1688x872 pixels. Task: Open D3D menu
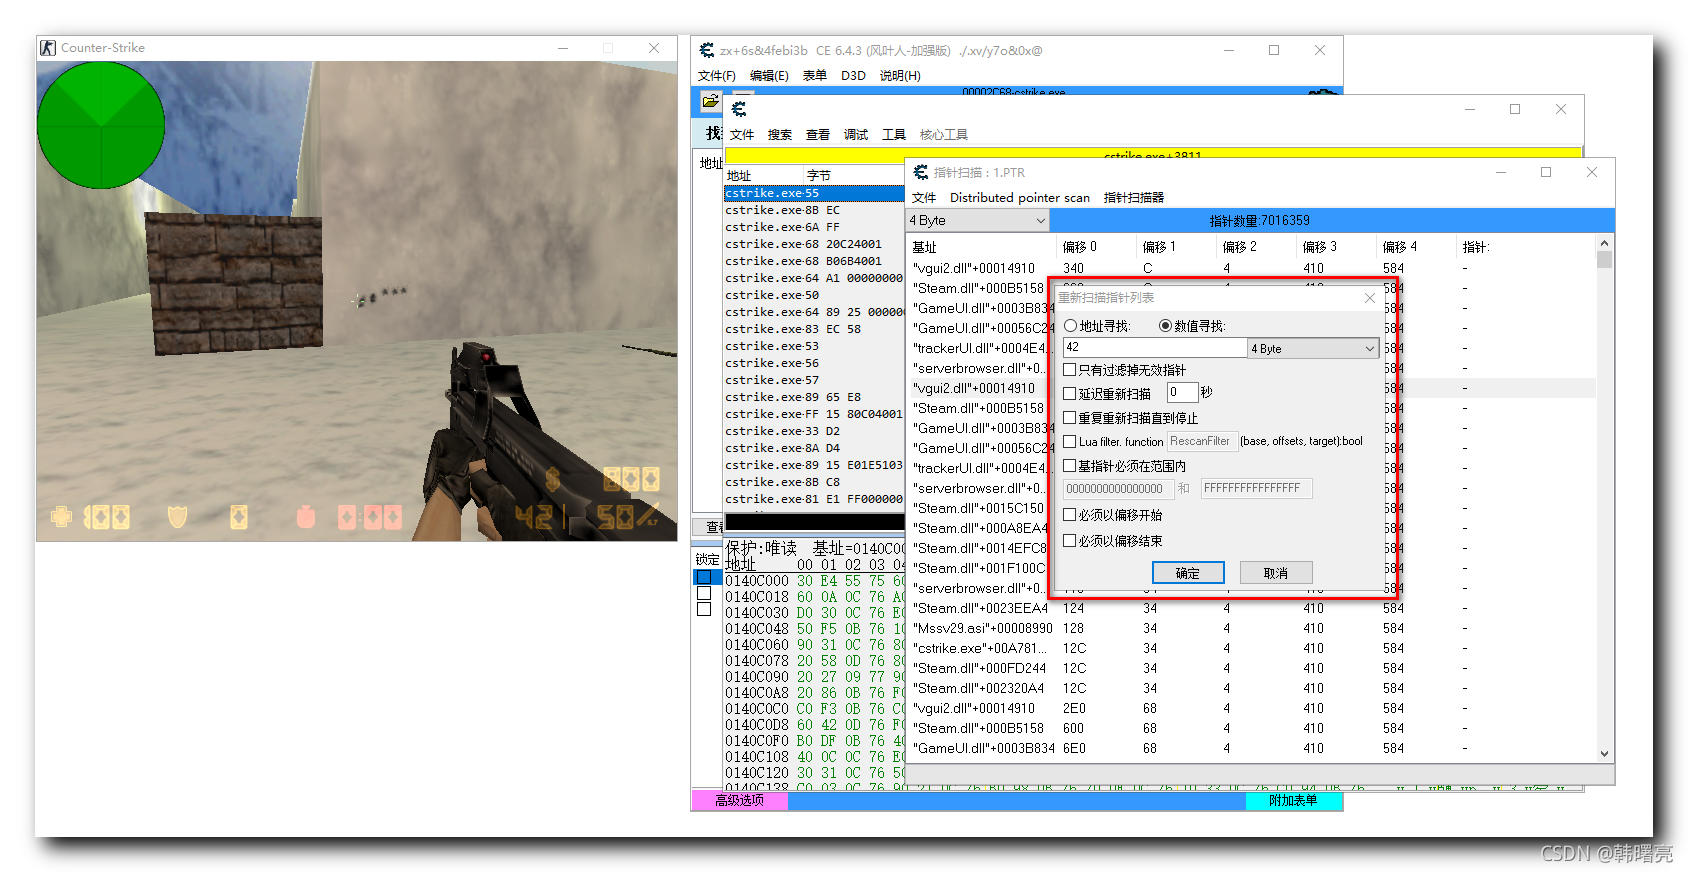point(853,76)
